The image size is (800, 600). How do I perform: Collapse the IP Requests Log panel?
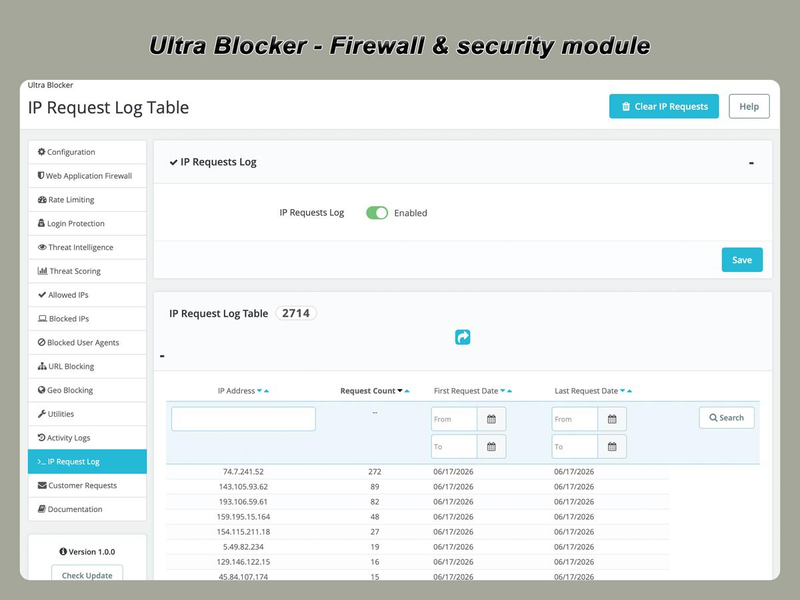pos(751,163)
